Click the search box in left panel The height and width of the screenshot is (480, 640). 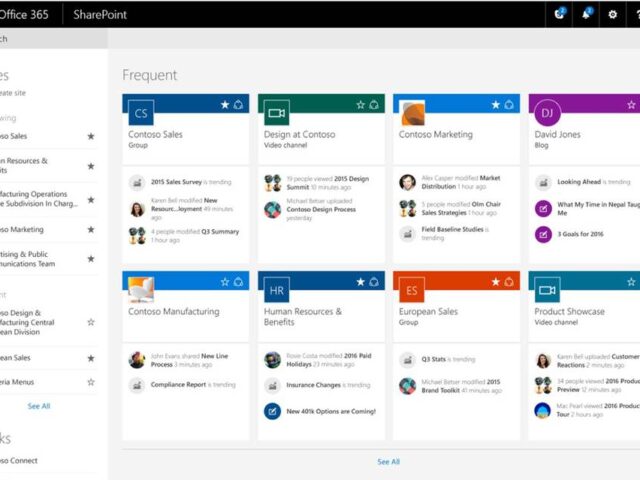[53, 39]
